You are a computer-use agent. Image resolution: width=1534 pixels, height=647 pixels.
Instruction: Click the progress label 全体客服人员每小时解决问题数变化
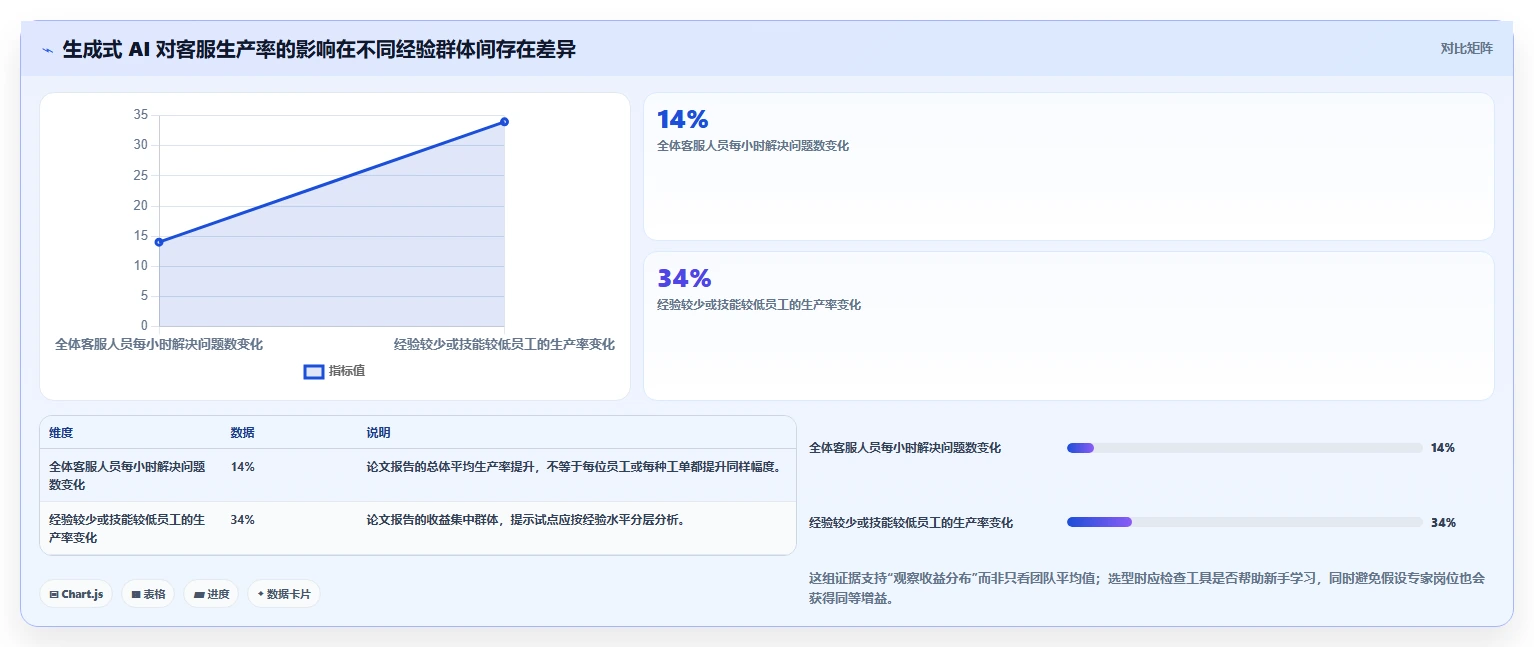pos(905,448)
